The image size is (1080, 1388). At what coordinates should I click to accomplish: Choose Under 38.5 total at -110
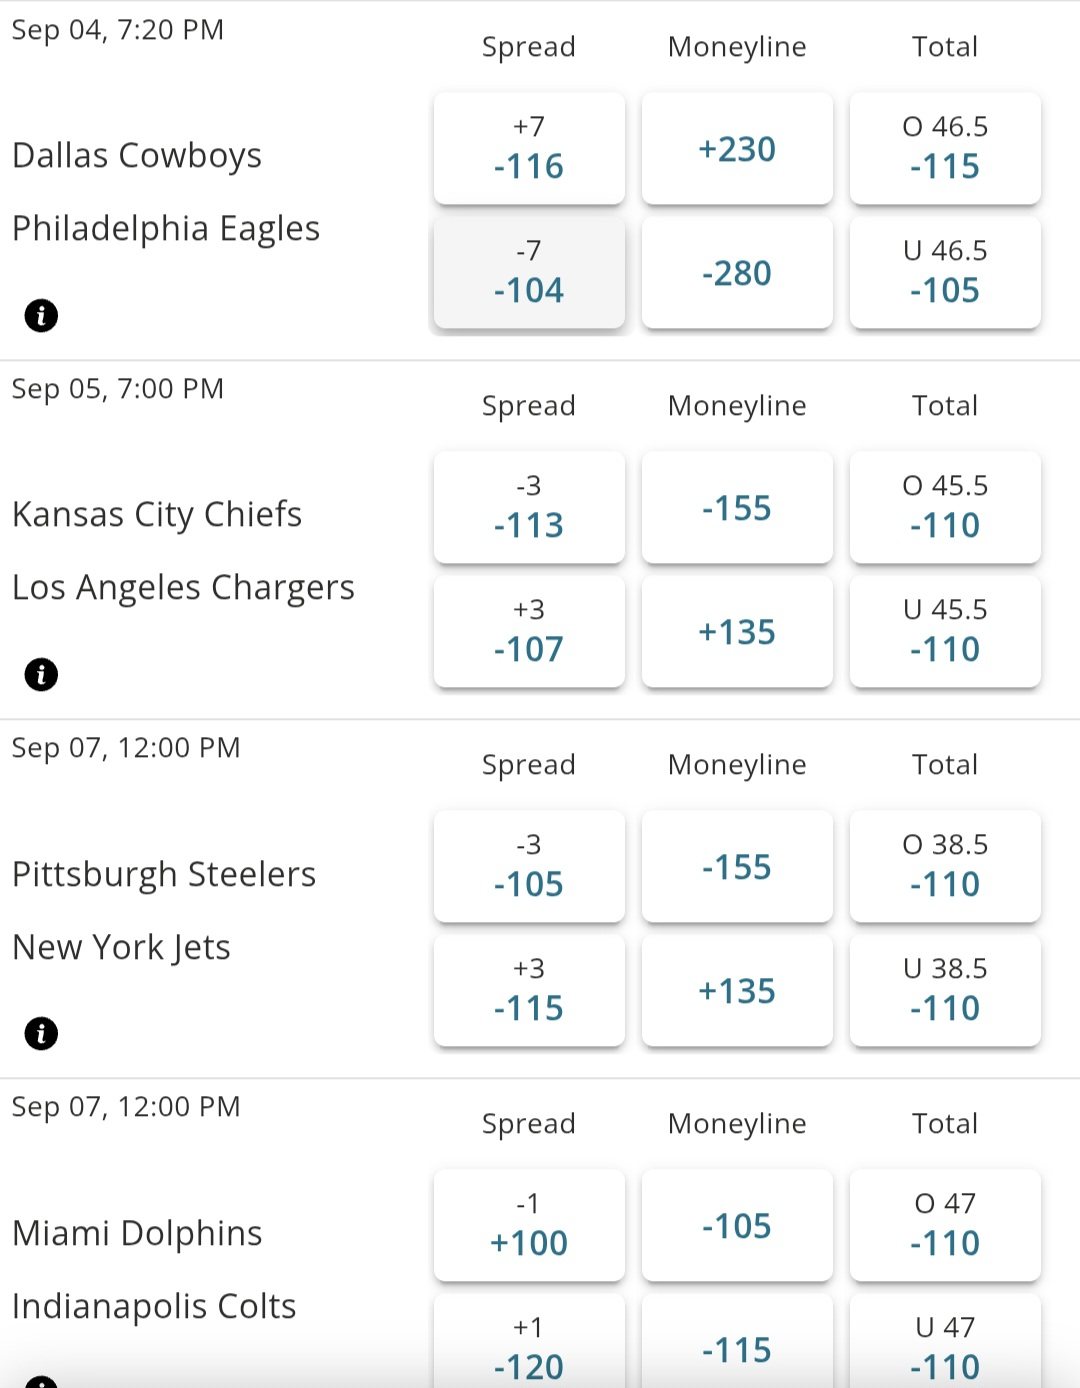(x=945, y=990)
